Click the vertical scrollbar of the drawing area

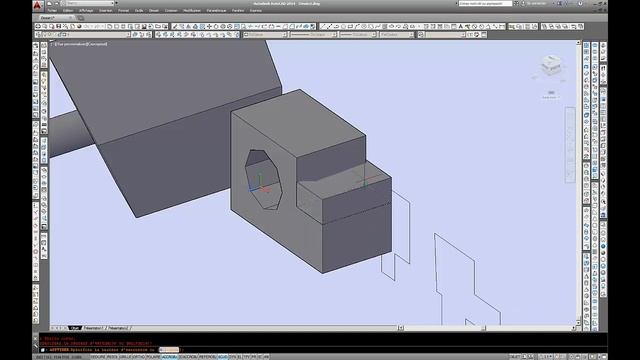click(578, 182)
